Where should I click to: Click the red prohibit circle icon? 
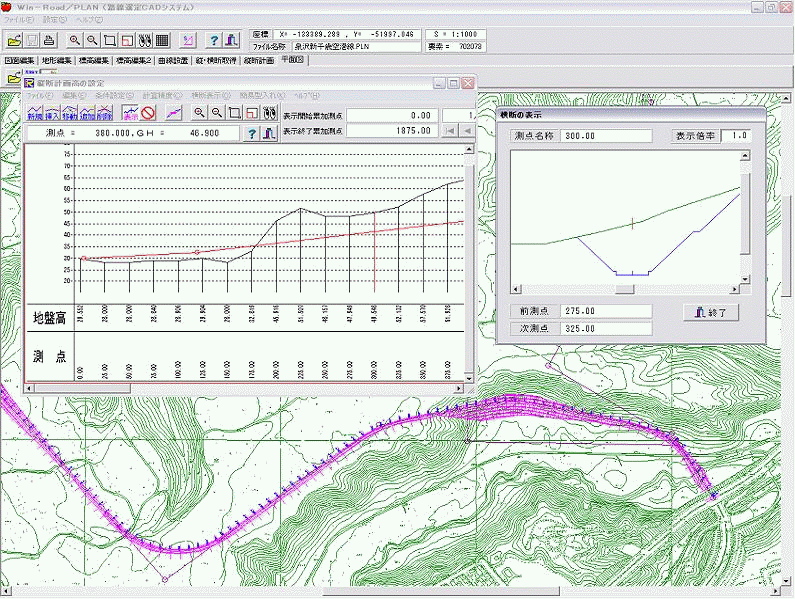tap(147, 113)
